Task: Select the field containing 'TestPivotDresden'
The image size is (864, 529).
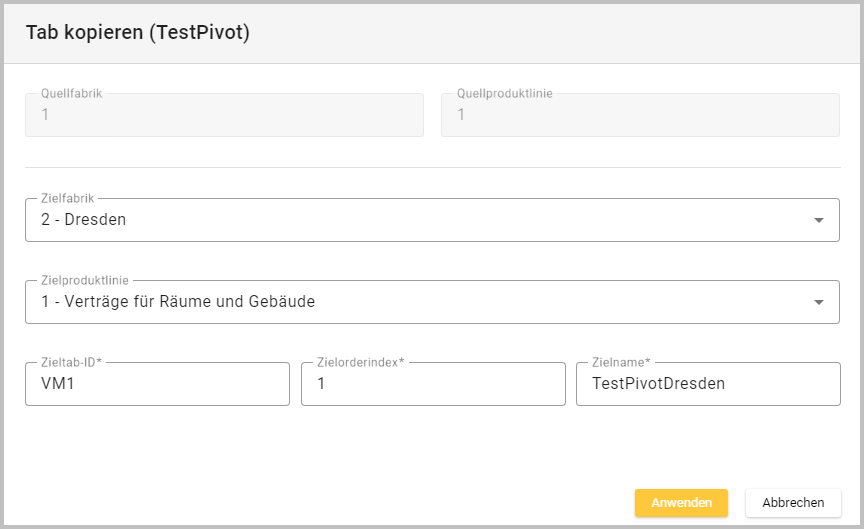Action: 708,384
